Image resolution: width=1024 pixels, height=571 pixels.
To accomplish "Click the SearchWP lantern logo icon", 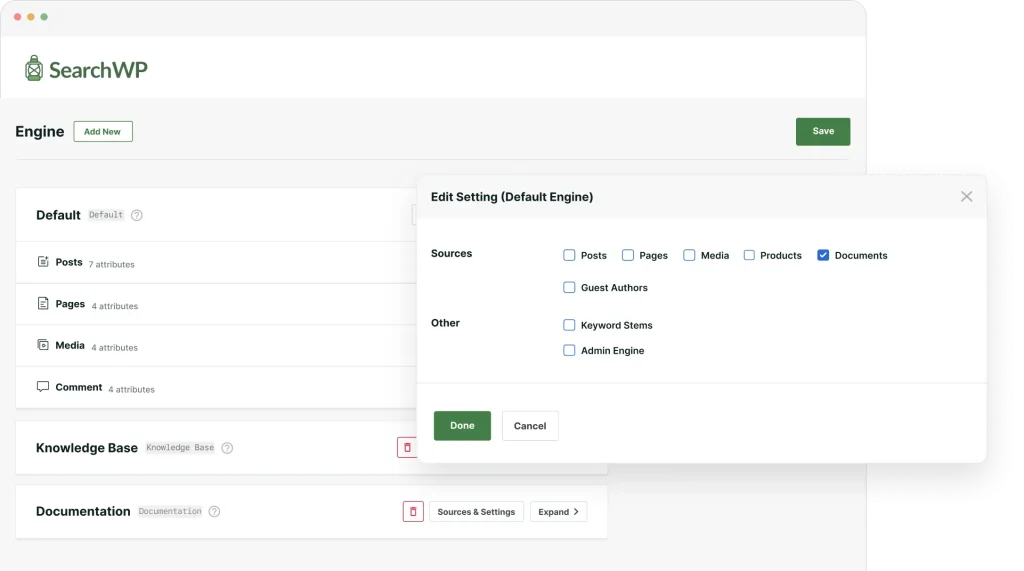I will [34, 69].
